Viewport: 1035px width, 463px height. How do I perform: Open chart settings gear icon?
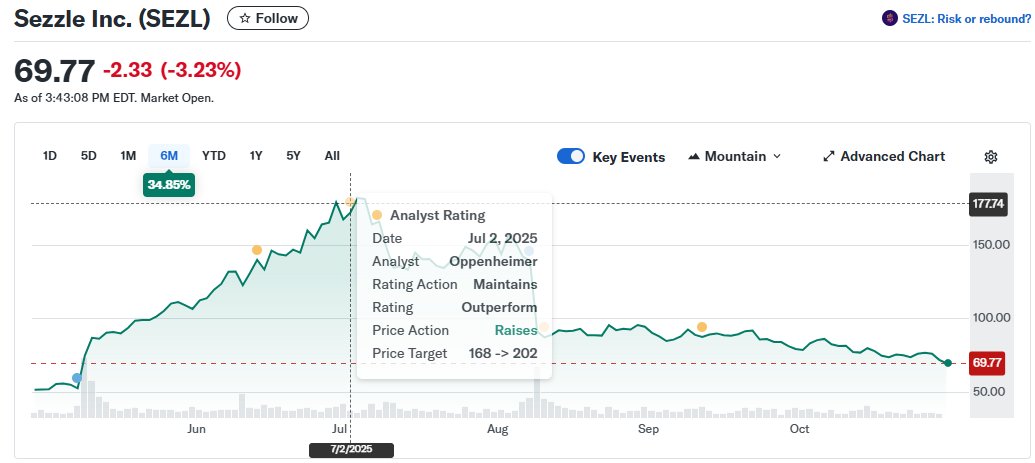(990, 157)
